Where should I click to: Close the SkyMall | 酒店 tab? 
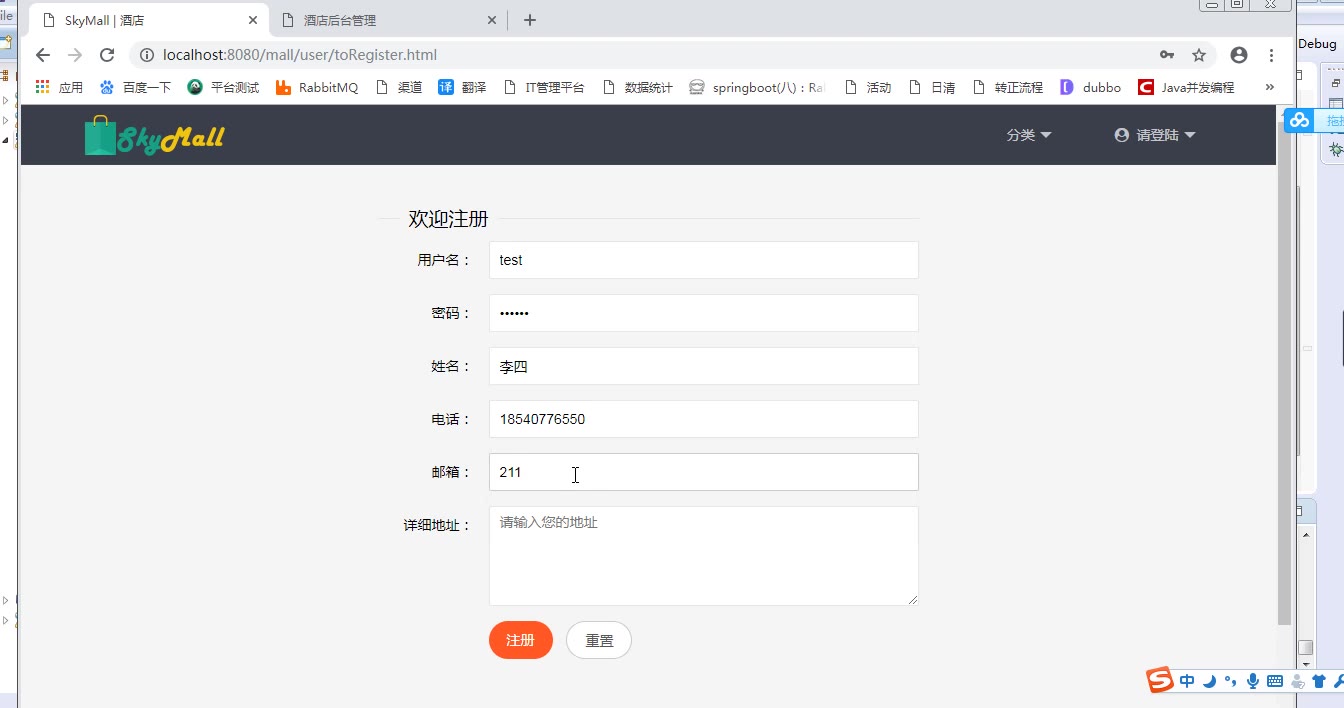click(x=253, y=20)
